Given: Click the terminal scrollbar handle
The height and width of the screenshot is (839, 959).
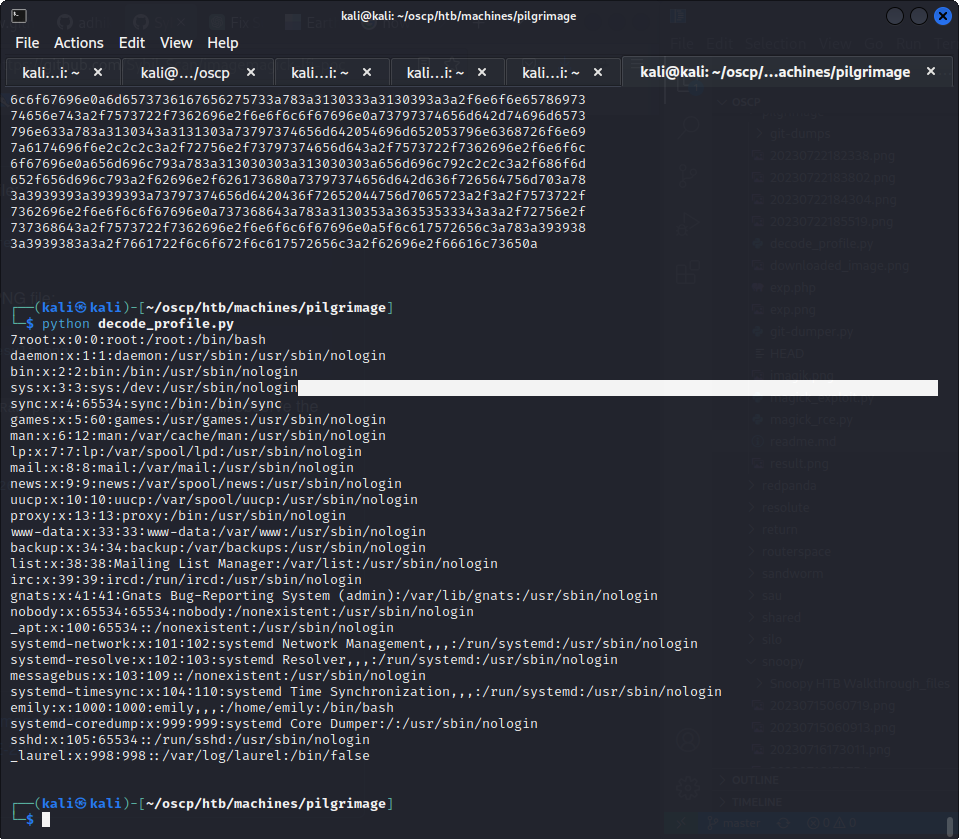Looking at the screenshot, I should (950, 828).
